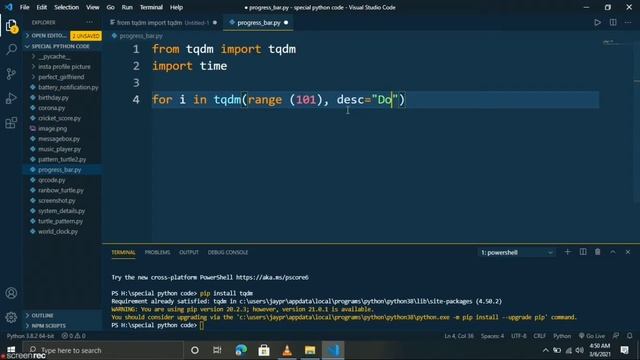Expand the Outline section

(x=62, y=316)
